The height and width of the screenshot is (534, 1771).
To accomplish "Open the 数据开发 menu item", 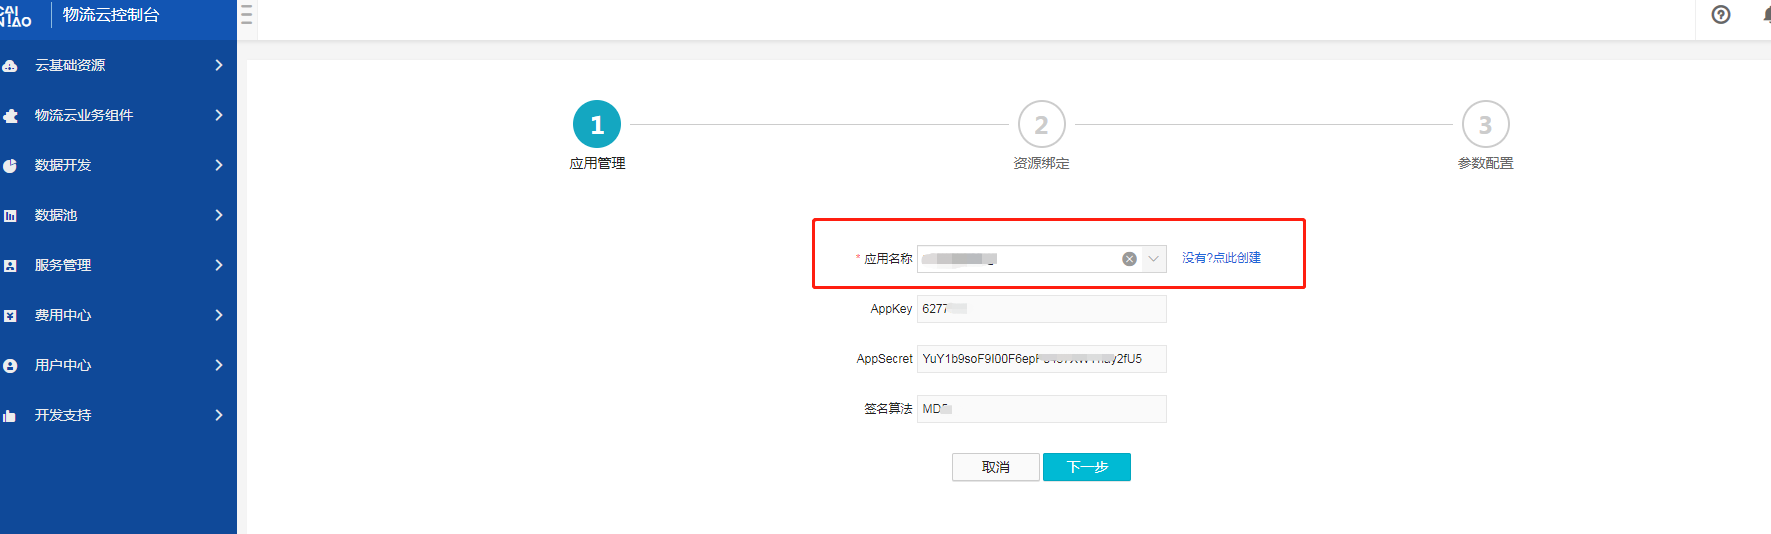I will tap(63, 165).
